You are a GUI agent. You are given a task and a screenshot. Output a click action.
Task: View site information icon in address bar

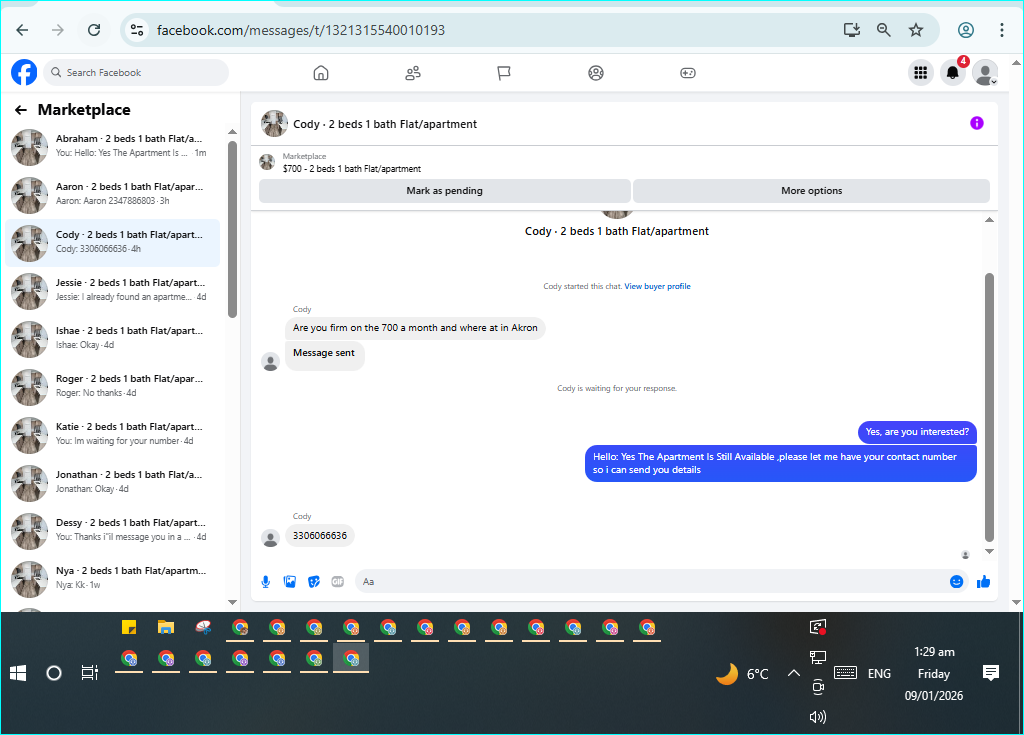(x=137, y=30)
